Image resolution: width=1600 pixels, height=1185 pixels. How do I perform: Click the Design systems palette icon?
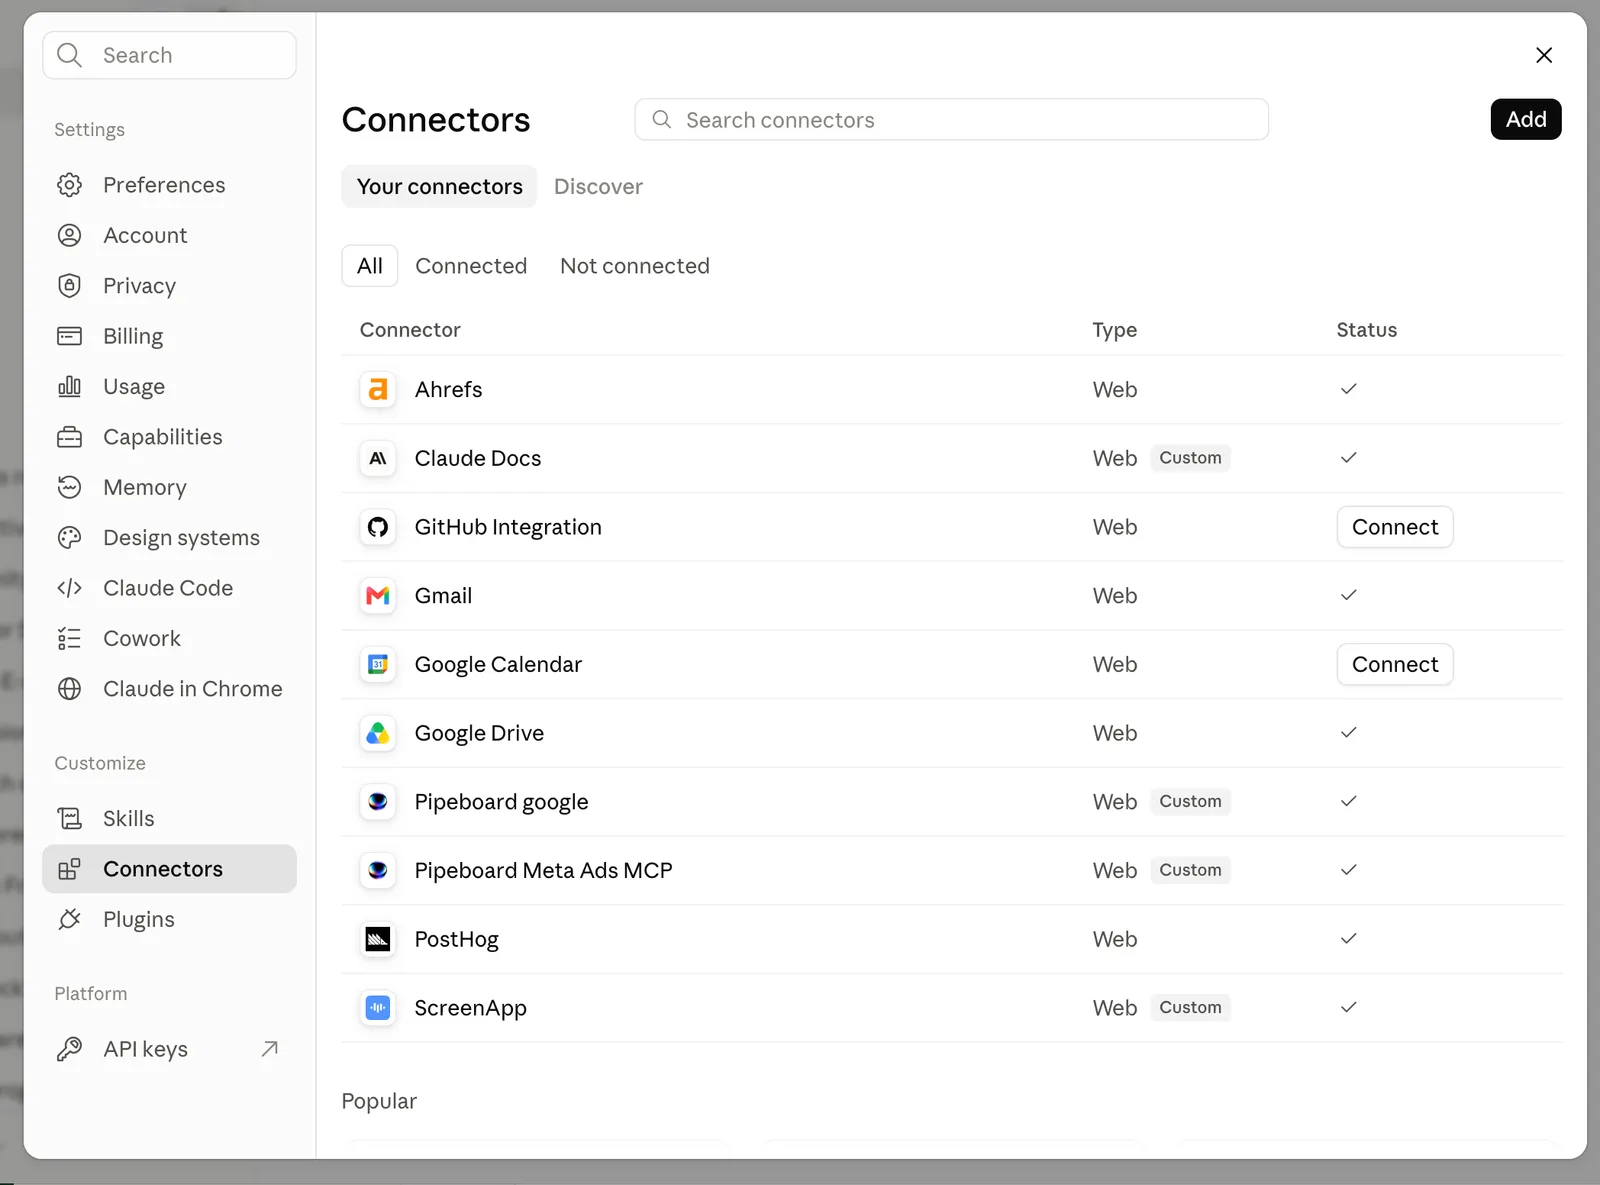click(69, 538)
